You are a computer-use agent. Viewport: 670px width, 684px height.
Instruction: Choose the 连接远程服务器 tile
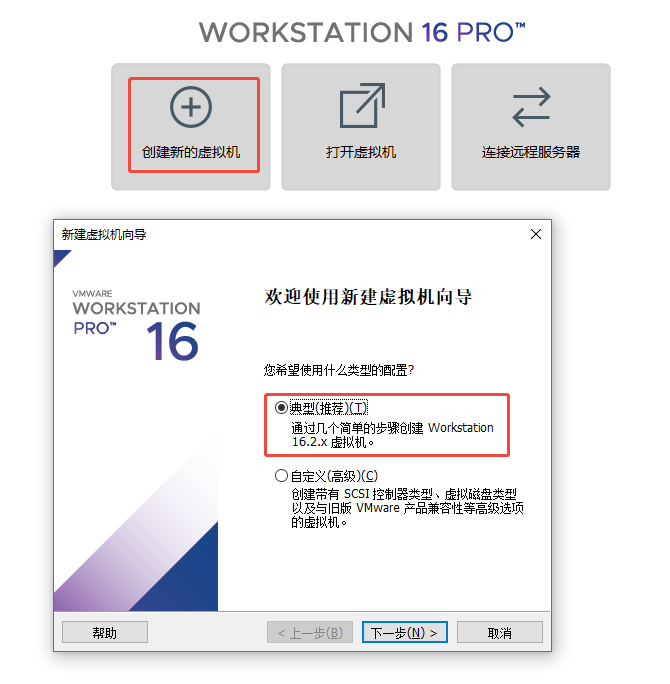[x=531, y=127]
